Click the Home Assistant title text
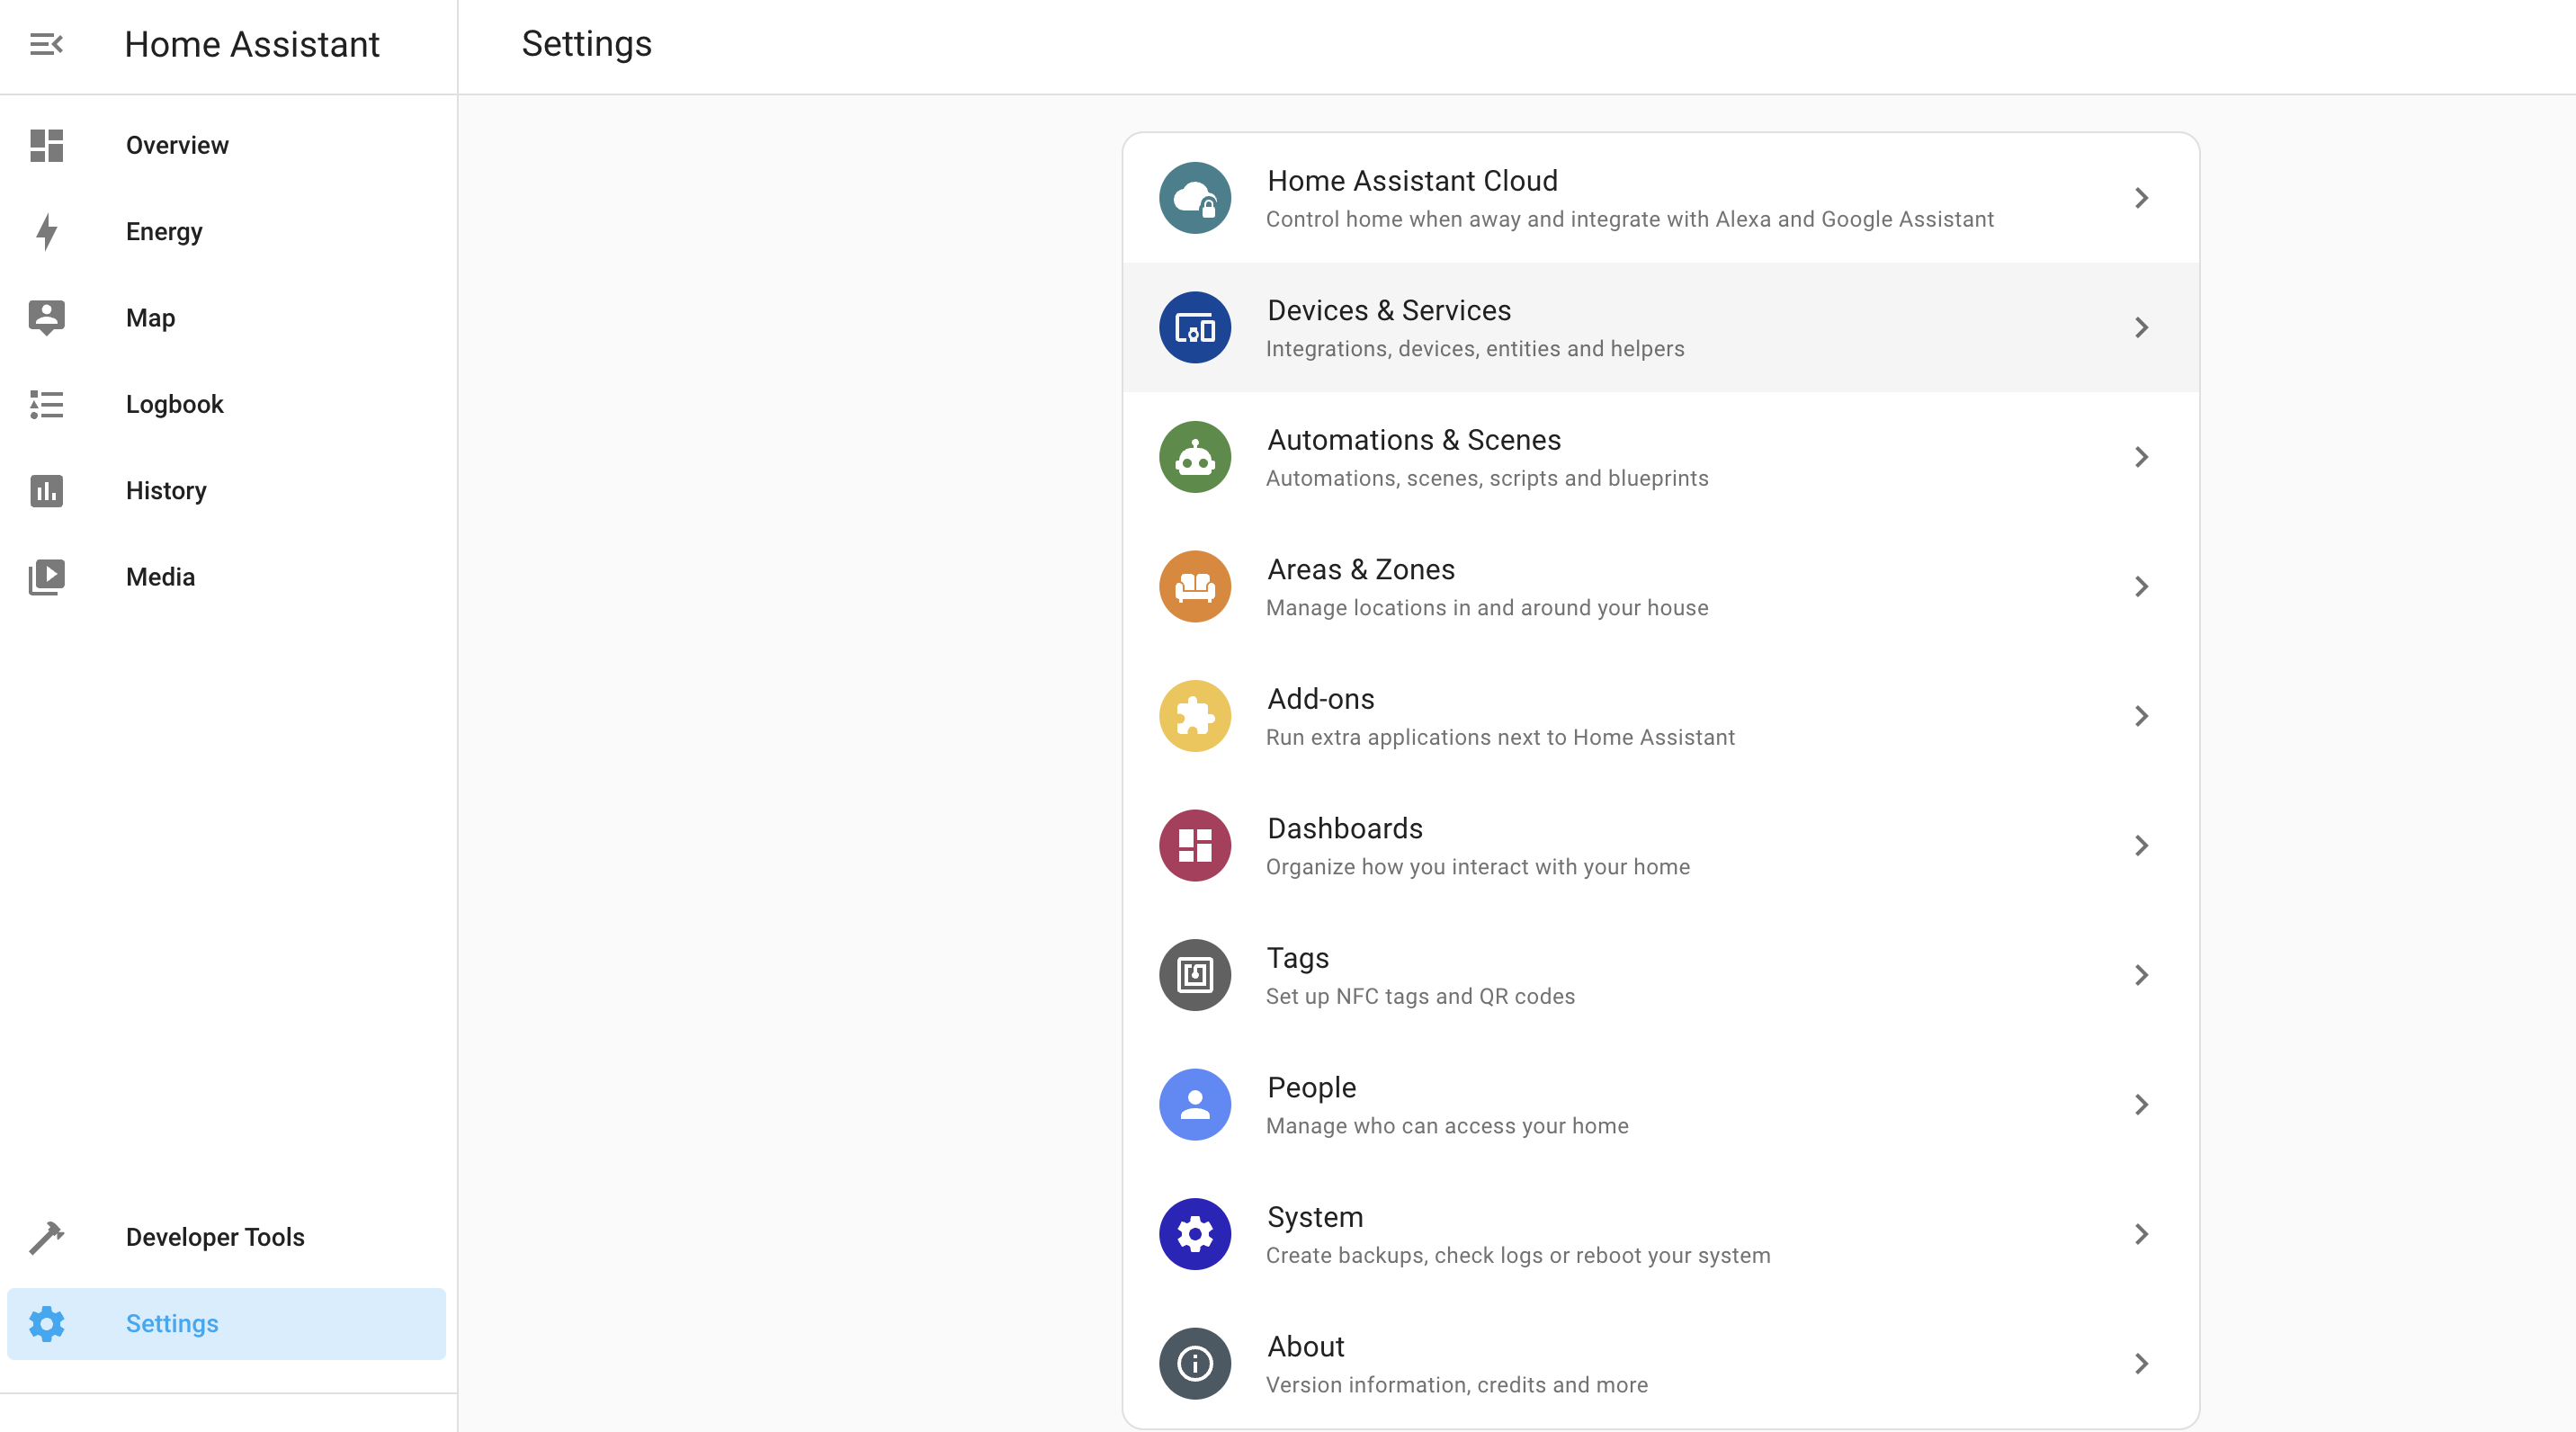The image size is (2576, 1432). click(x=252, y=44)
